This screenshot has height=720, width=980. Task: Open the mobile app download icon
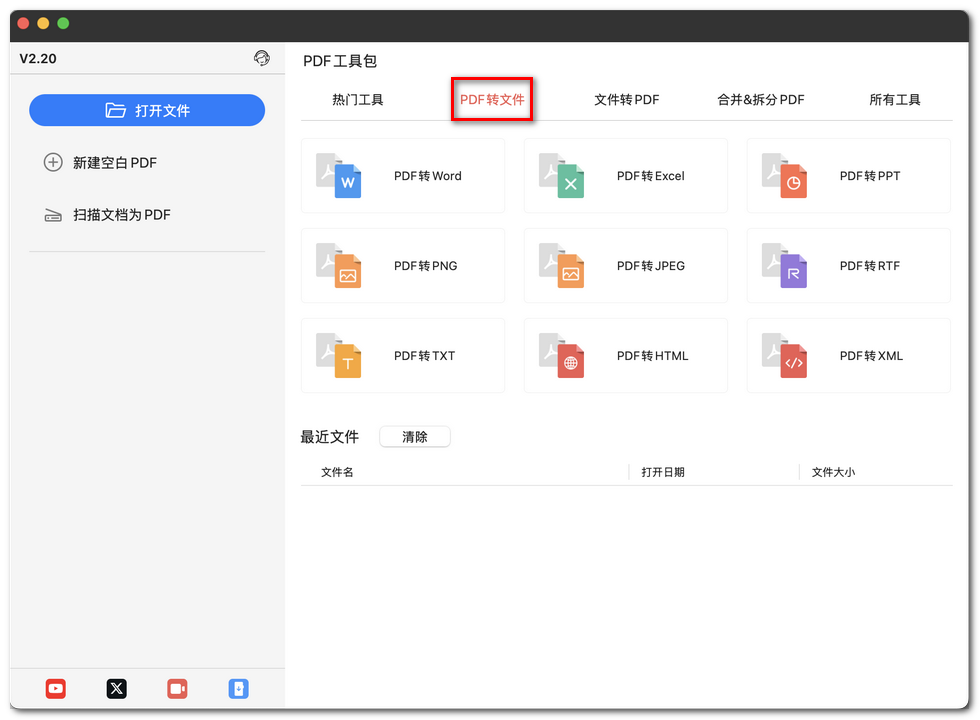coord(238,689)
